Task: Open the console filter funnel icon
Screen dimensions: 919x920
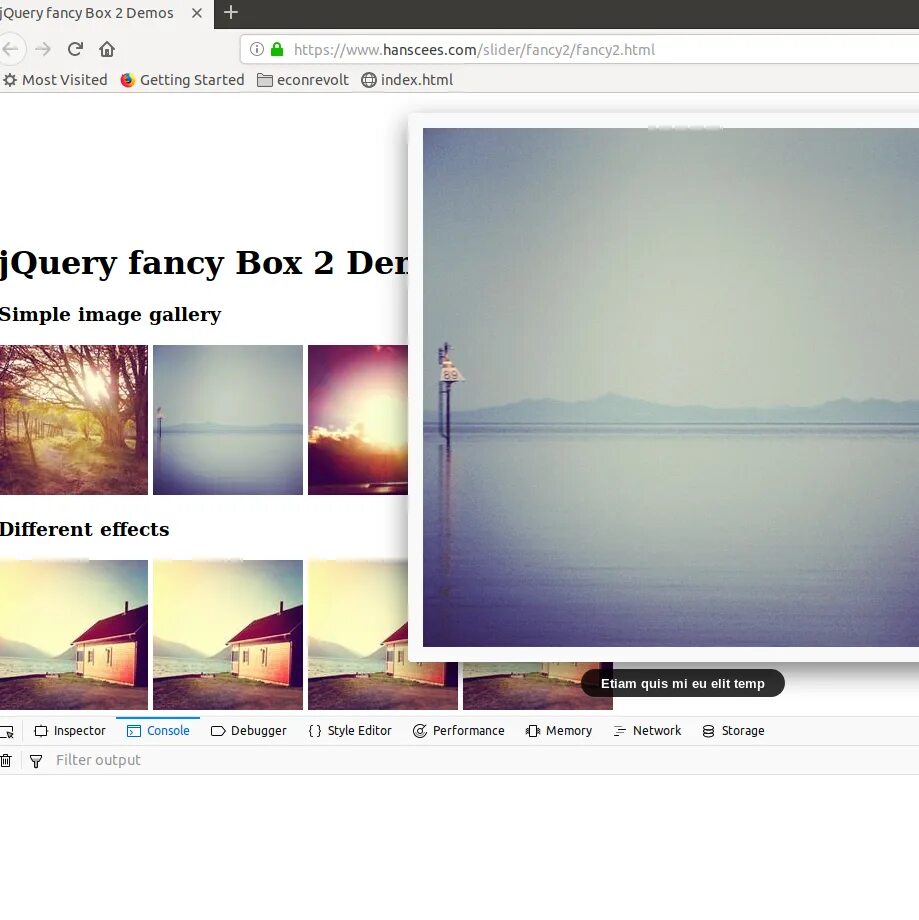Action: (x=36, y=760)
